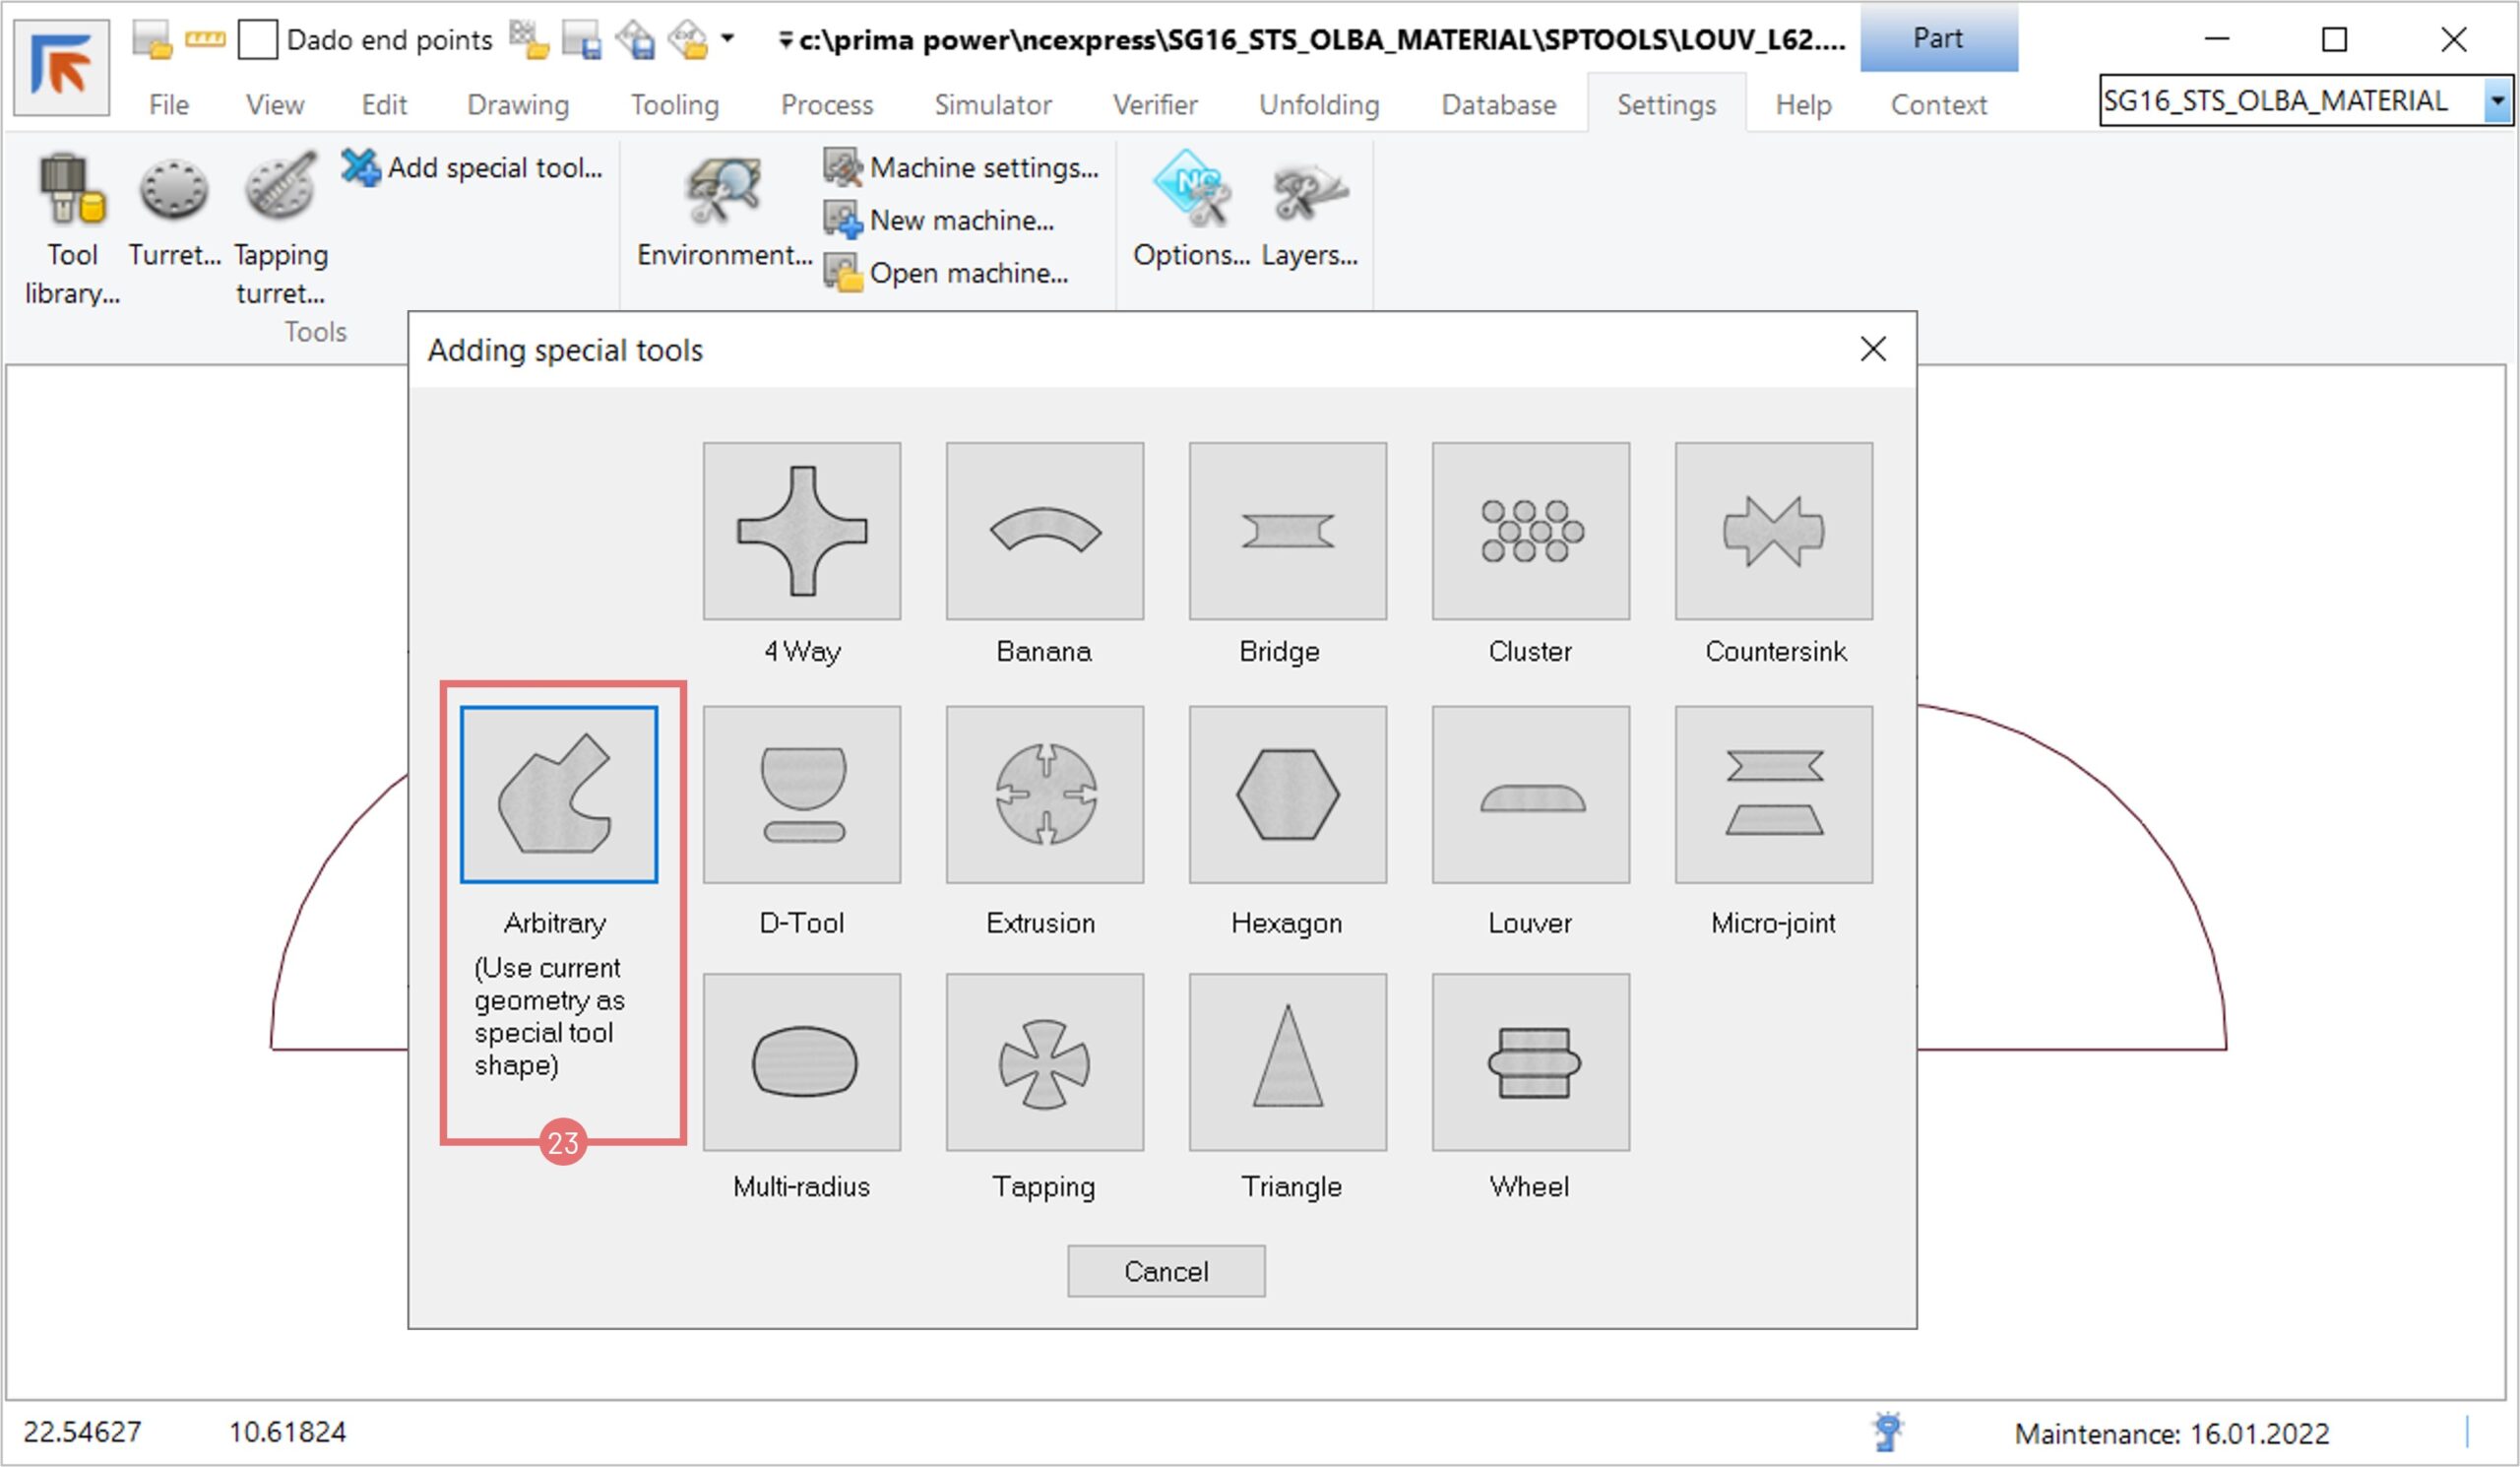Click Add special tool... command
Screen dimensions: 2520x1467
(472, 167)
